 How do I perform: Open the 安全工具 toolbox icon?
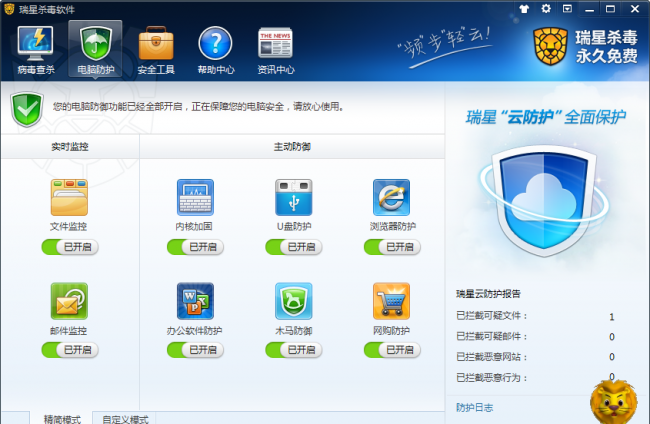coord(156,43)
